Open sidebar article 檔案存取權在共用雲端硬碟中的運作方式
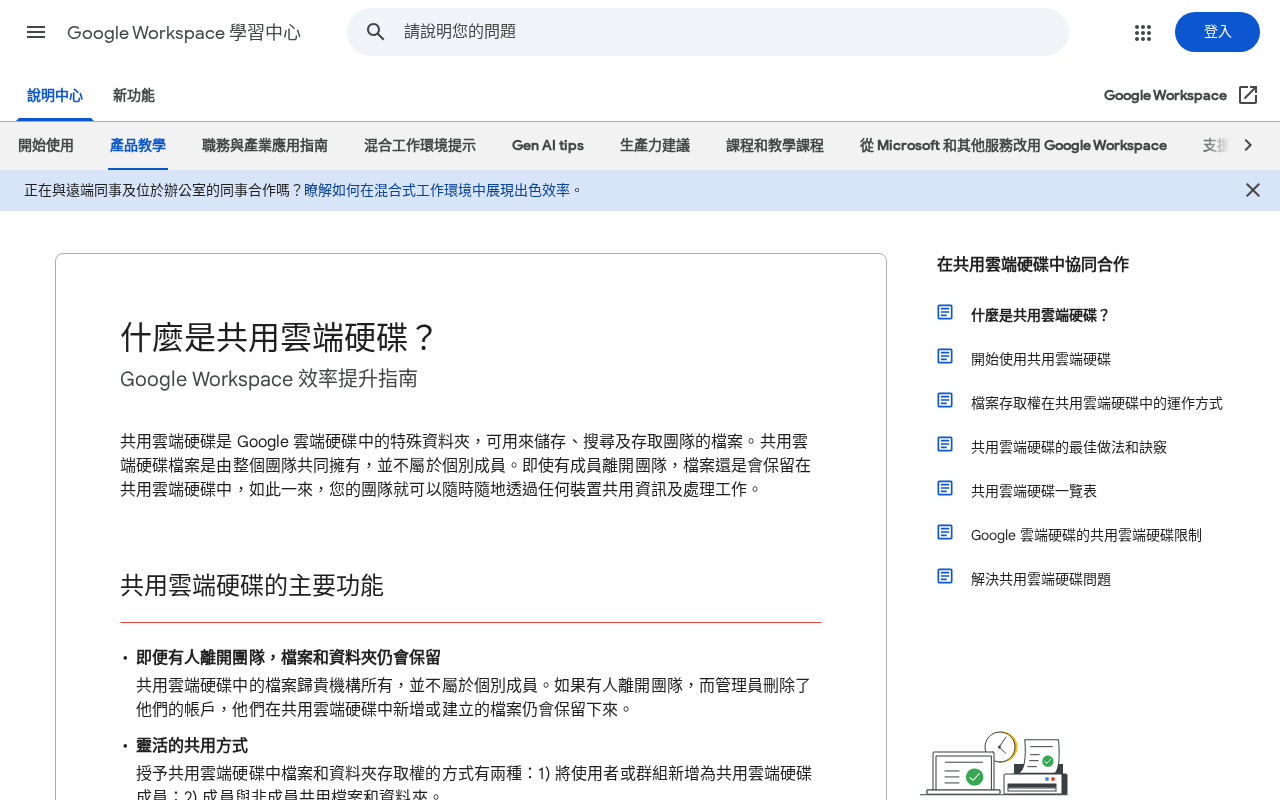The height and width of the screenshot is (800, 1280). (1096, 403)
